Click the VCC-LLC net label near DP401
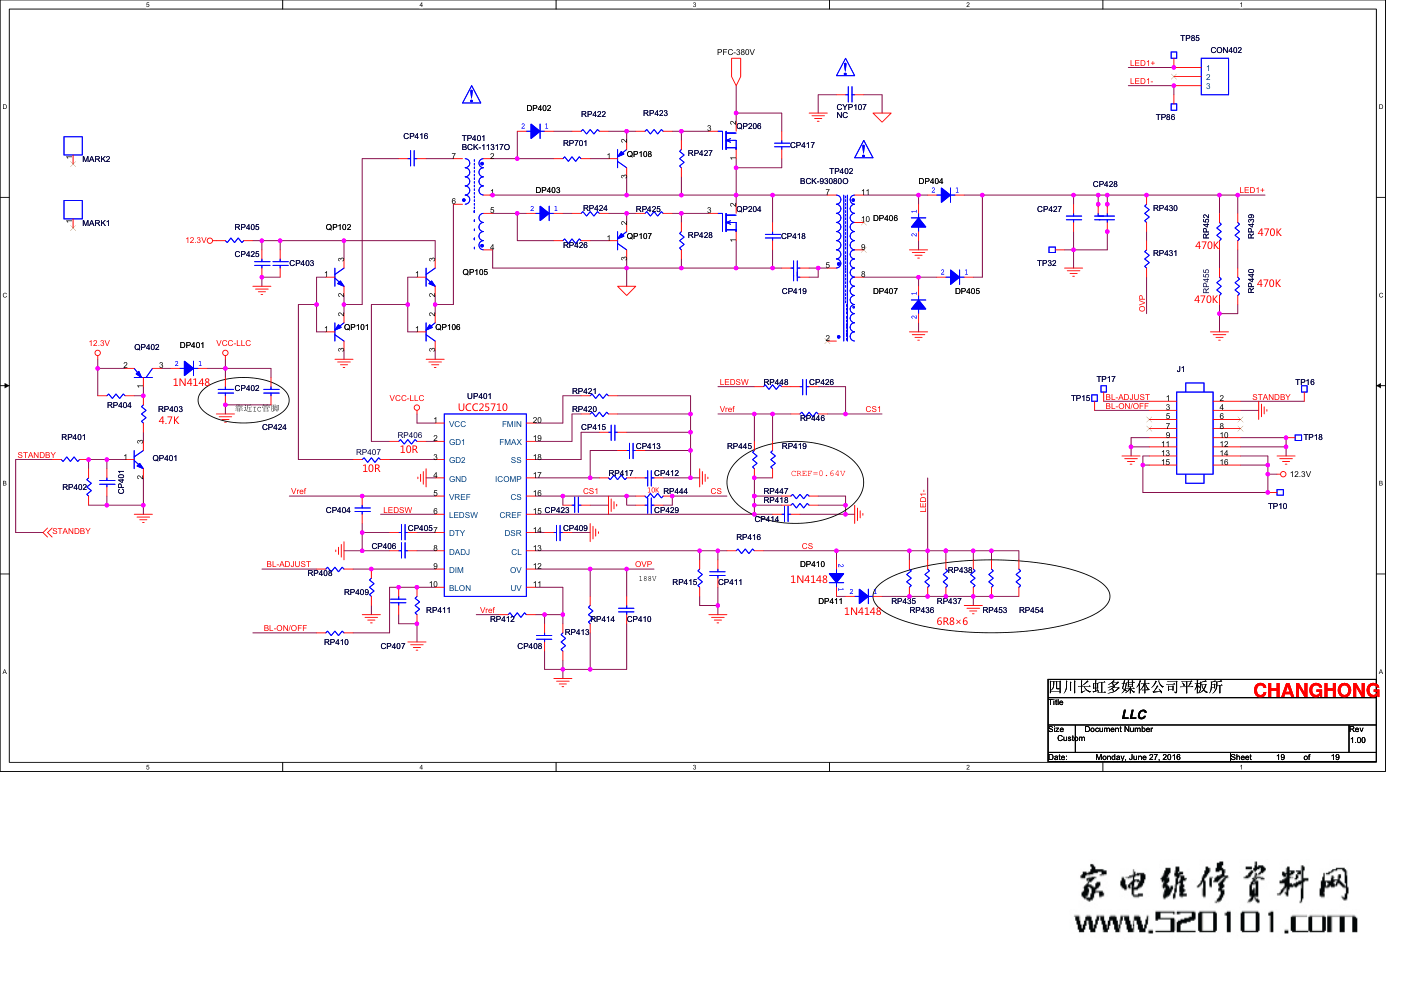 click(x=233, y=343)
